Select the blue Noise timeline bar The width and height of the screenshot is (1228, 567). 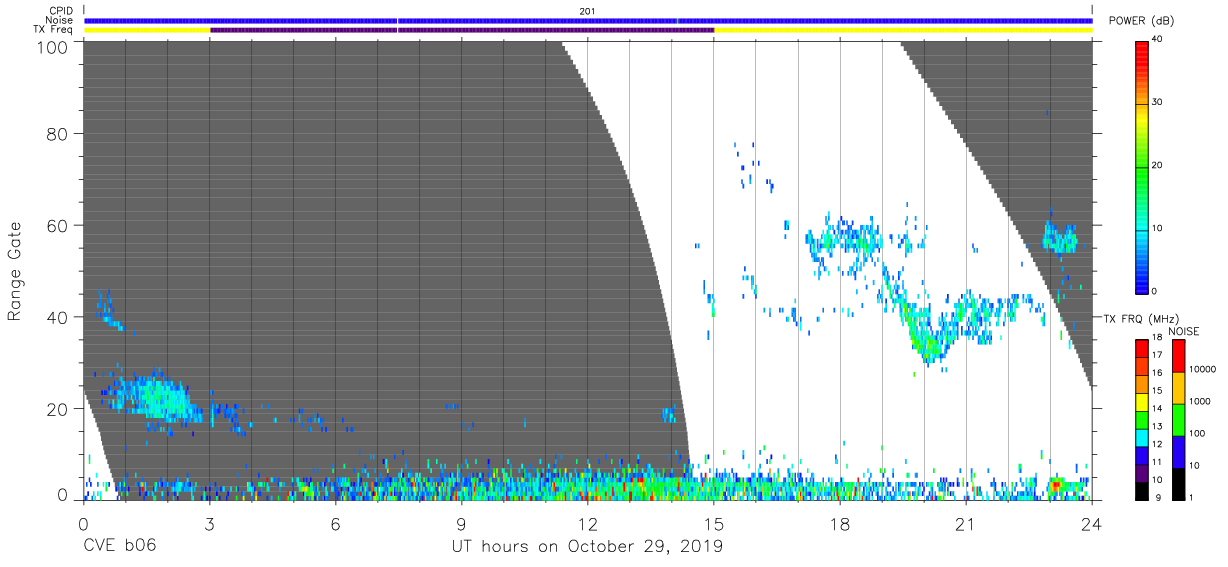588,20
